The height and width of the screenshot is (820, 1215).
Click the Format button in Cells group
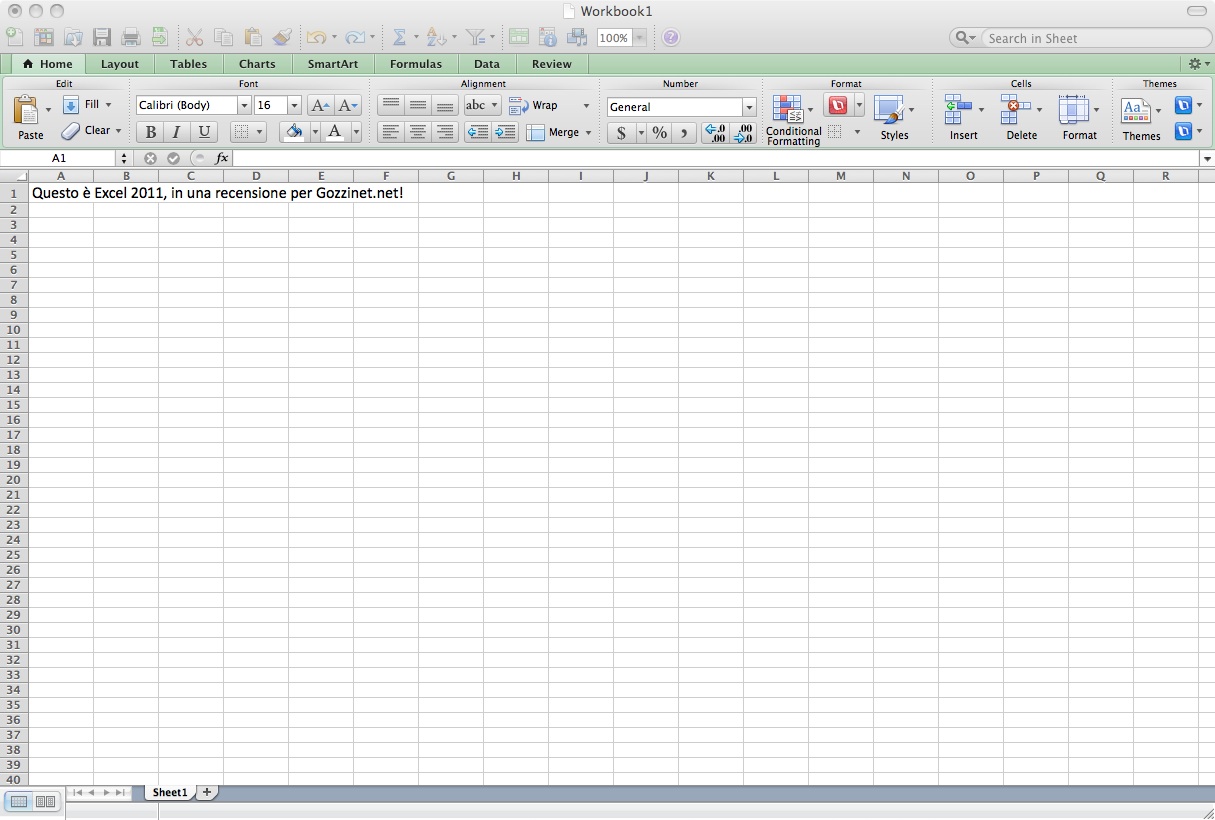click(x=1079, y=118)
